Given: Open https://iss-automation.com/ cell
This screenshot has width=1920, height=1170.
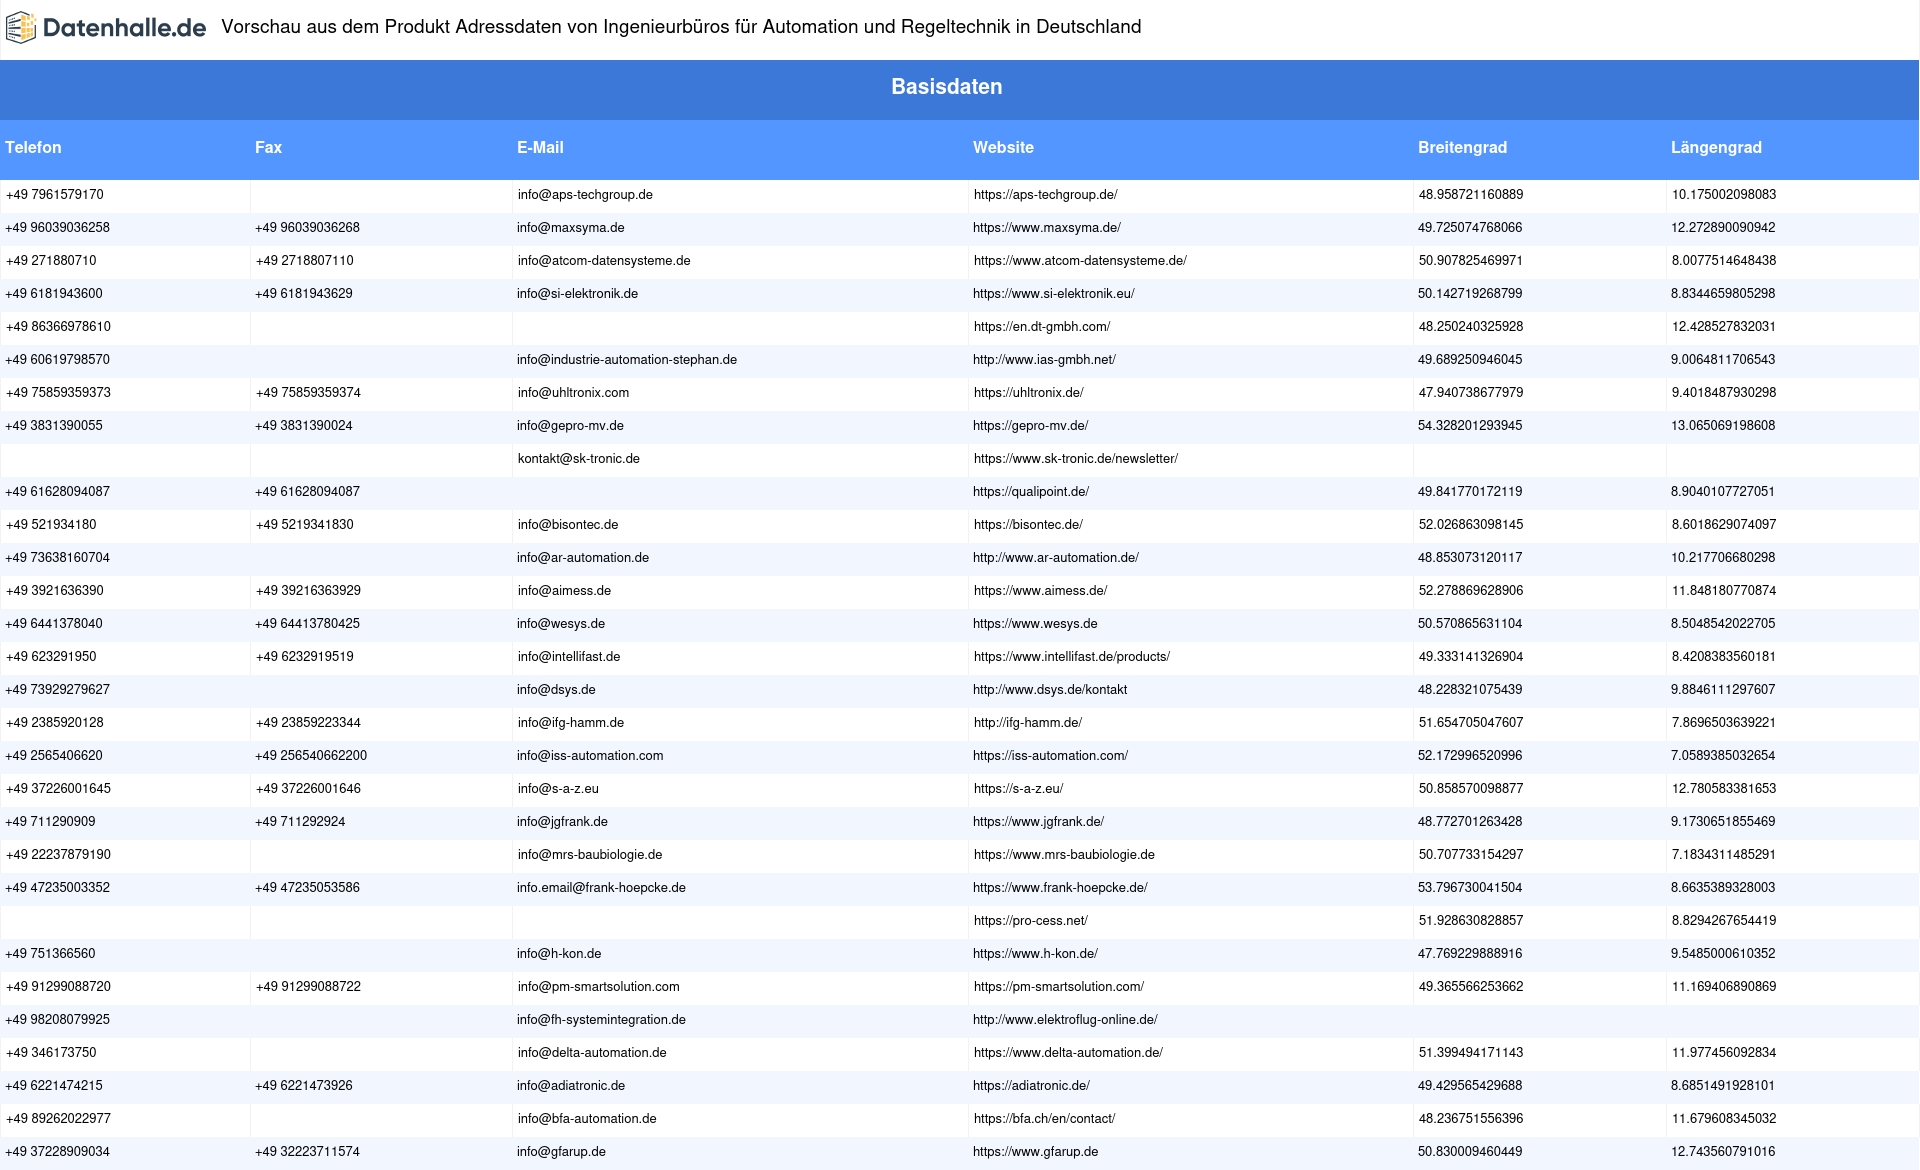Looking at the screenshot, I should (1050, 756).
